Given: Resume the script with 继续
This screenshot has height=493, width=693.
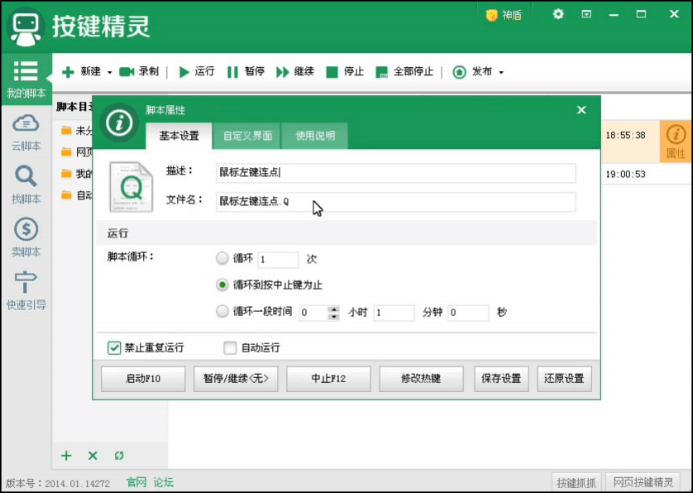Looking at the screenshot, I should point(295,72).
